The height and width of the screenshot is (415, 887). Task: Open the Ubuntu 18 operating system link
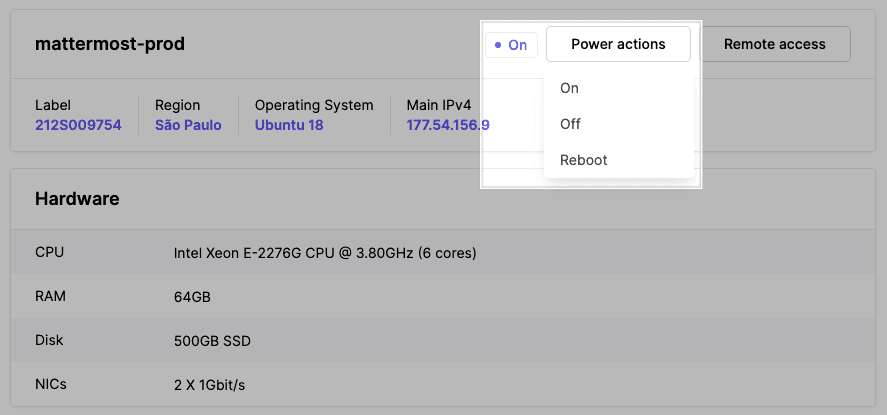tap(289, 125)
